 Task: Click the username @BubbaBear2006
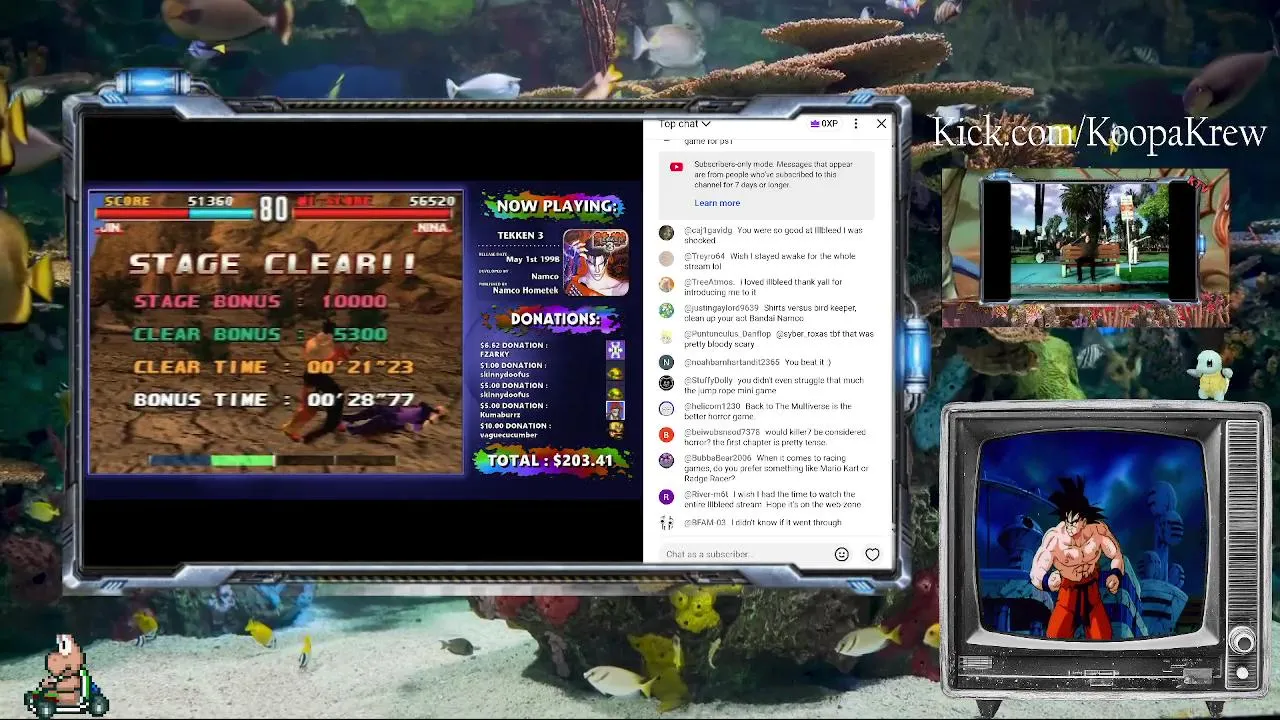(717, 458)
